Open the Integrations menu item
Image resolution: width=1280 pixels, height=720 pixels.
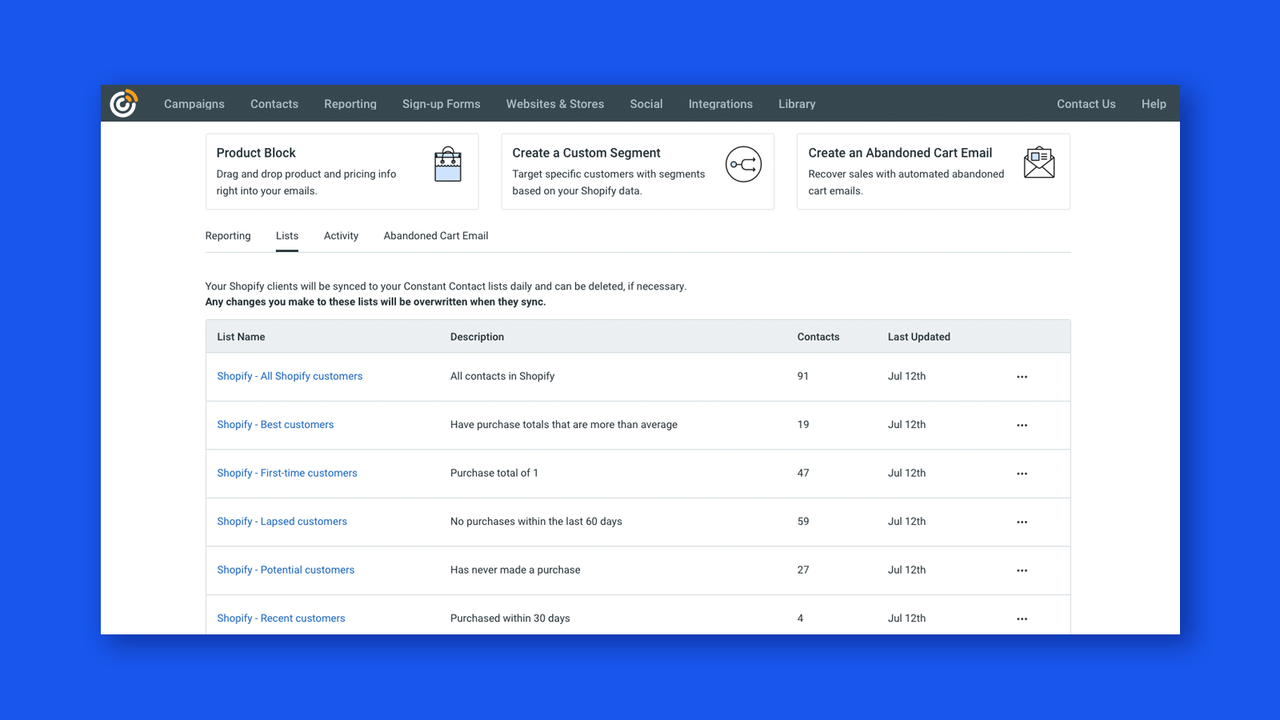click(x=720, y=104)
